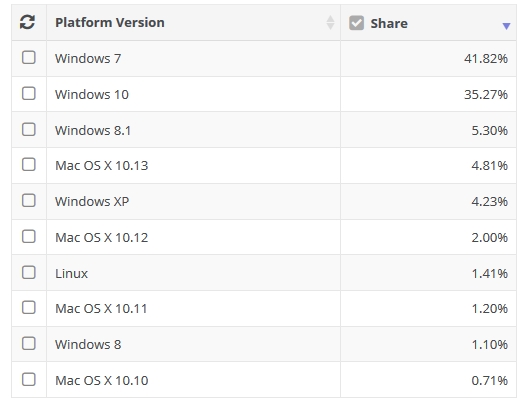Check the Windows 8 row checkbox
The height and width of the screenshot is (403, 528).
point(29,343)
